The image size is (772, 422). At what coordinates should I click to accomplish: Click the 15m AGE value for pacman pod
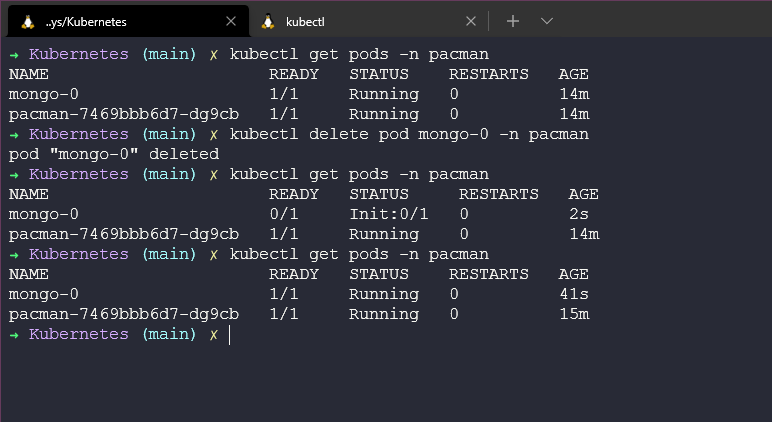click(573, 314)
